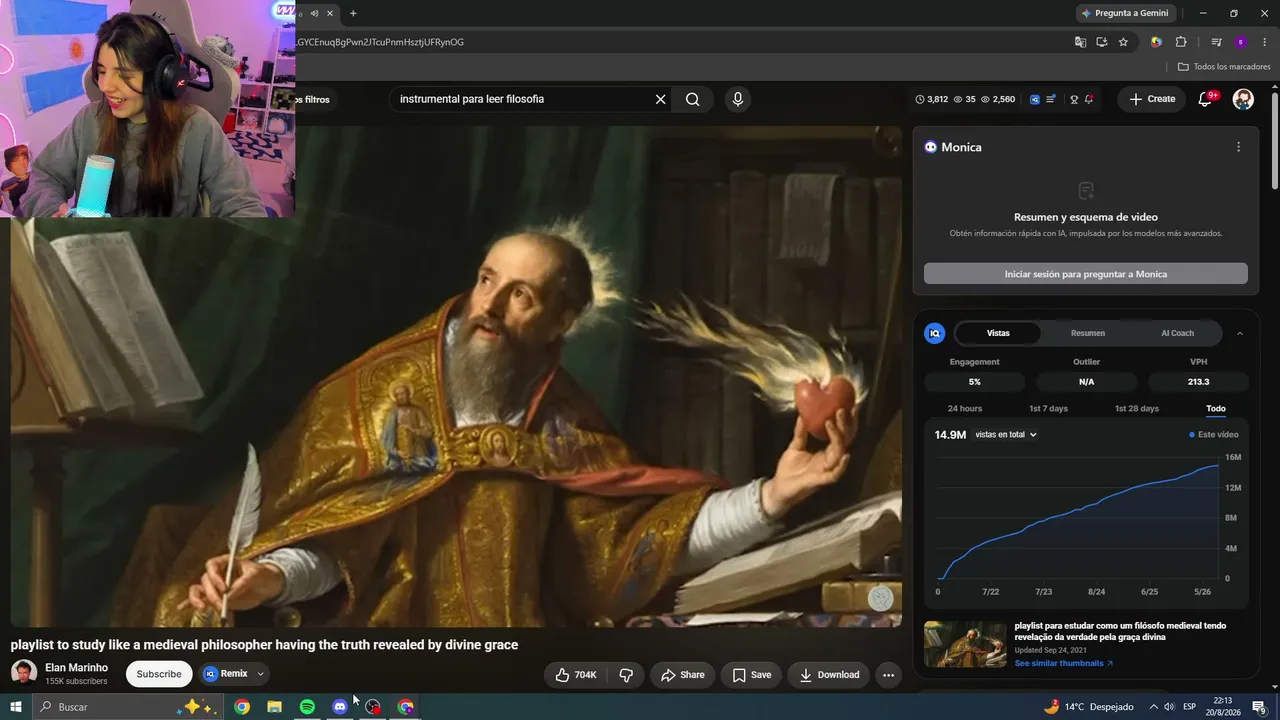Click the vidIQ logo in the stats panel
Screen dimensions: 1280x720
(x=935, y=333)
